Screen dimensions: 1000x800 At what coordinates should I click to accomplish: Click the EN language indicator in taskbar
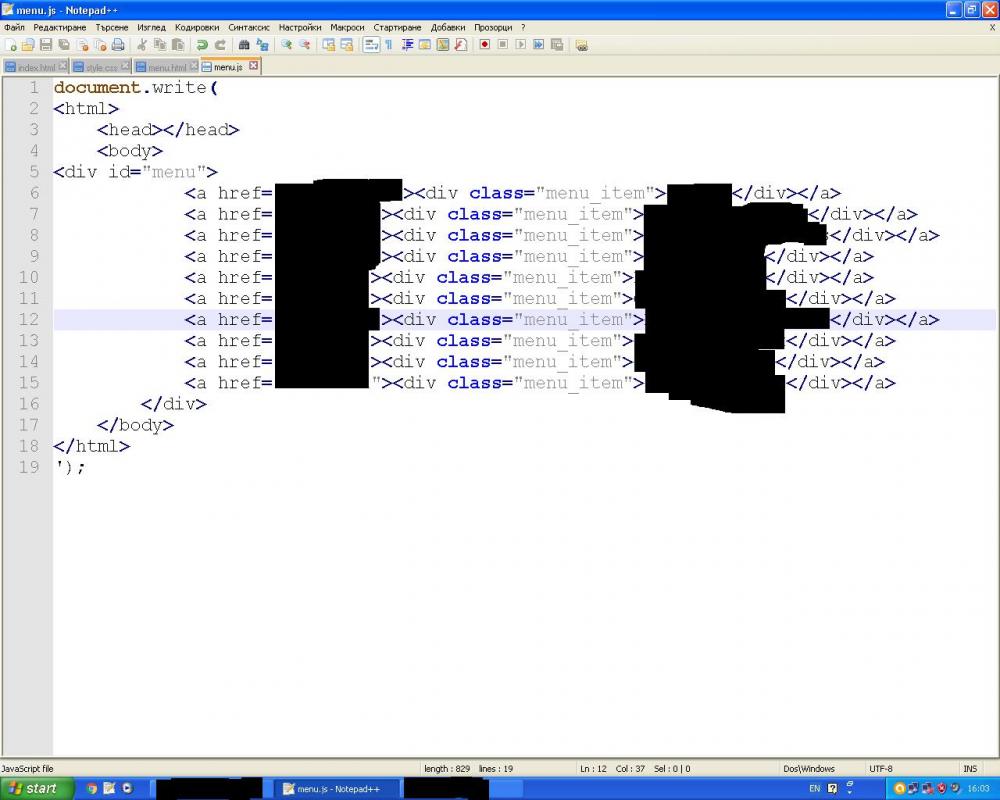[814, 789]
